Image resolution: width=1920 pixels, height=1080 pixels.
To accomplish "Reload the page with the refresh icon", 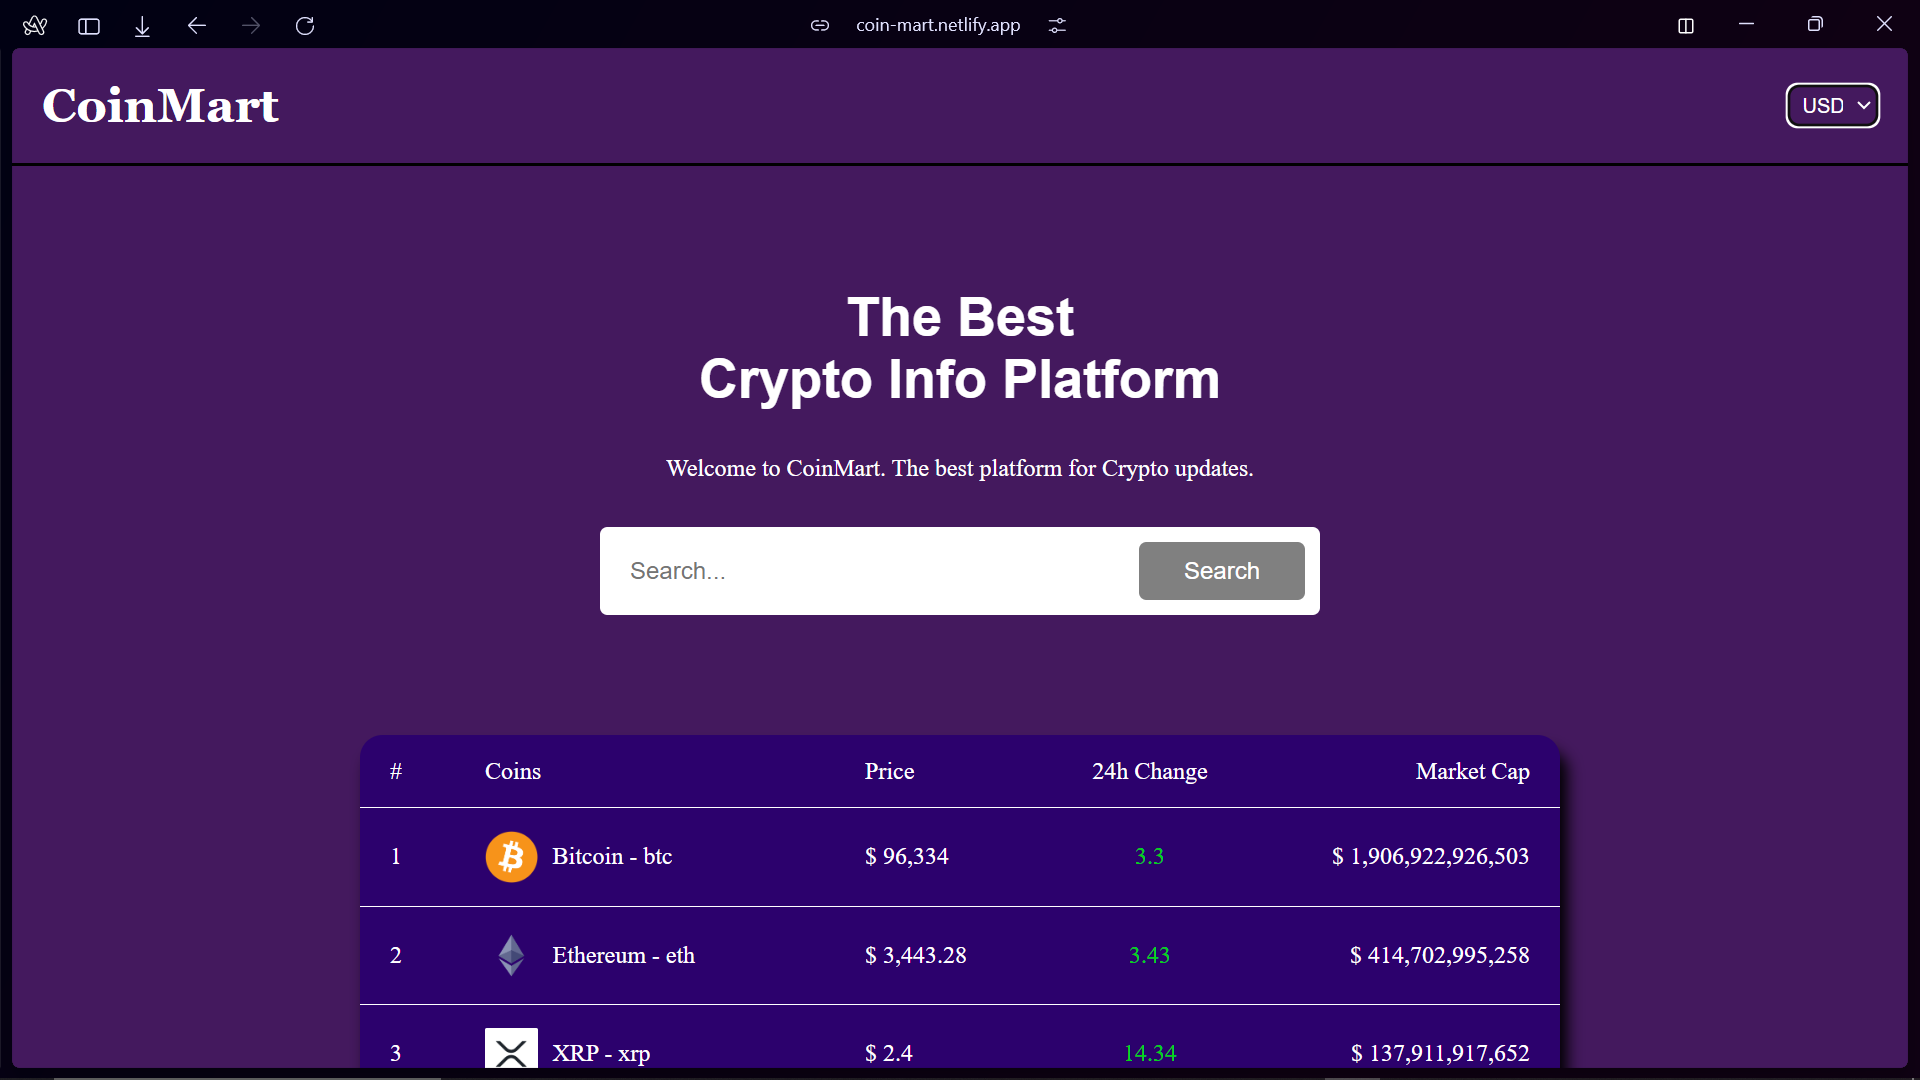I will pyautogui.click(x=305, y=26).
